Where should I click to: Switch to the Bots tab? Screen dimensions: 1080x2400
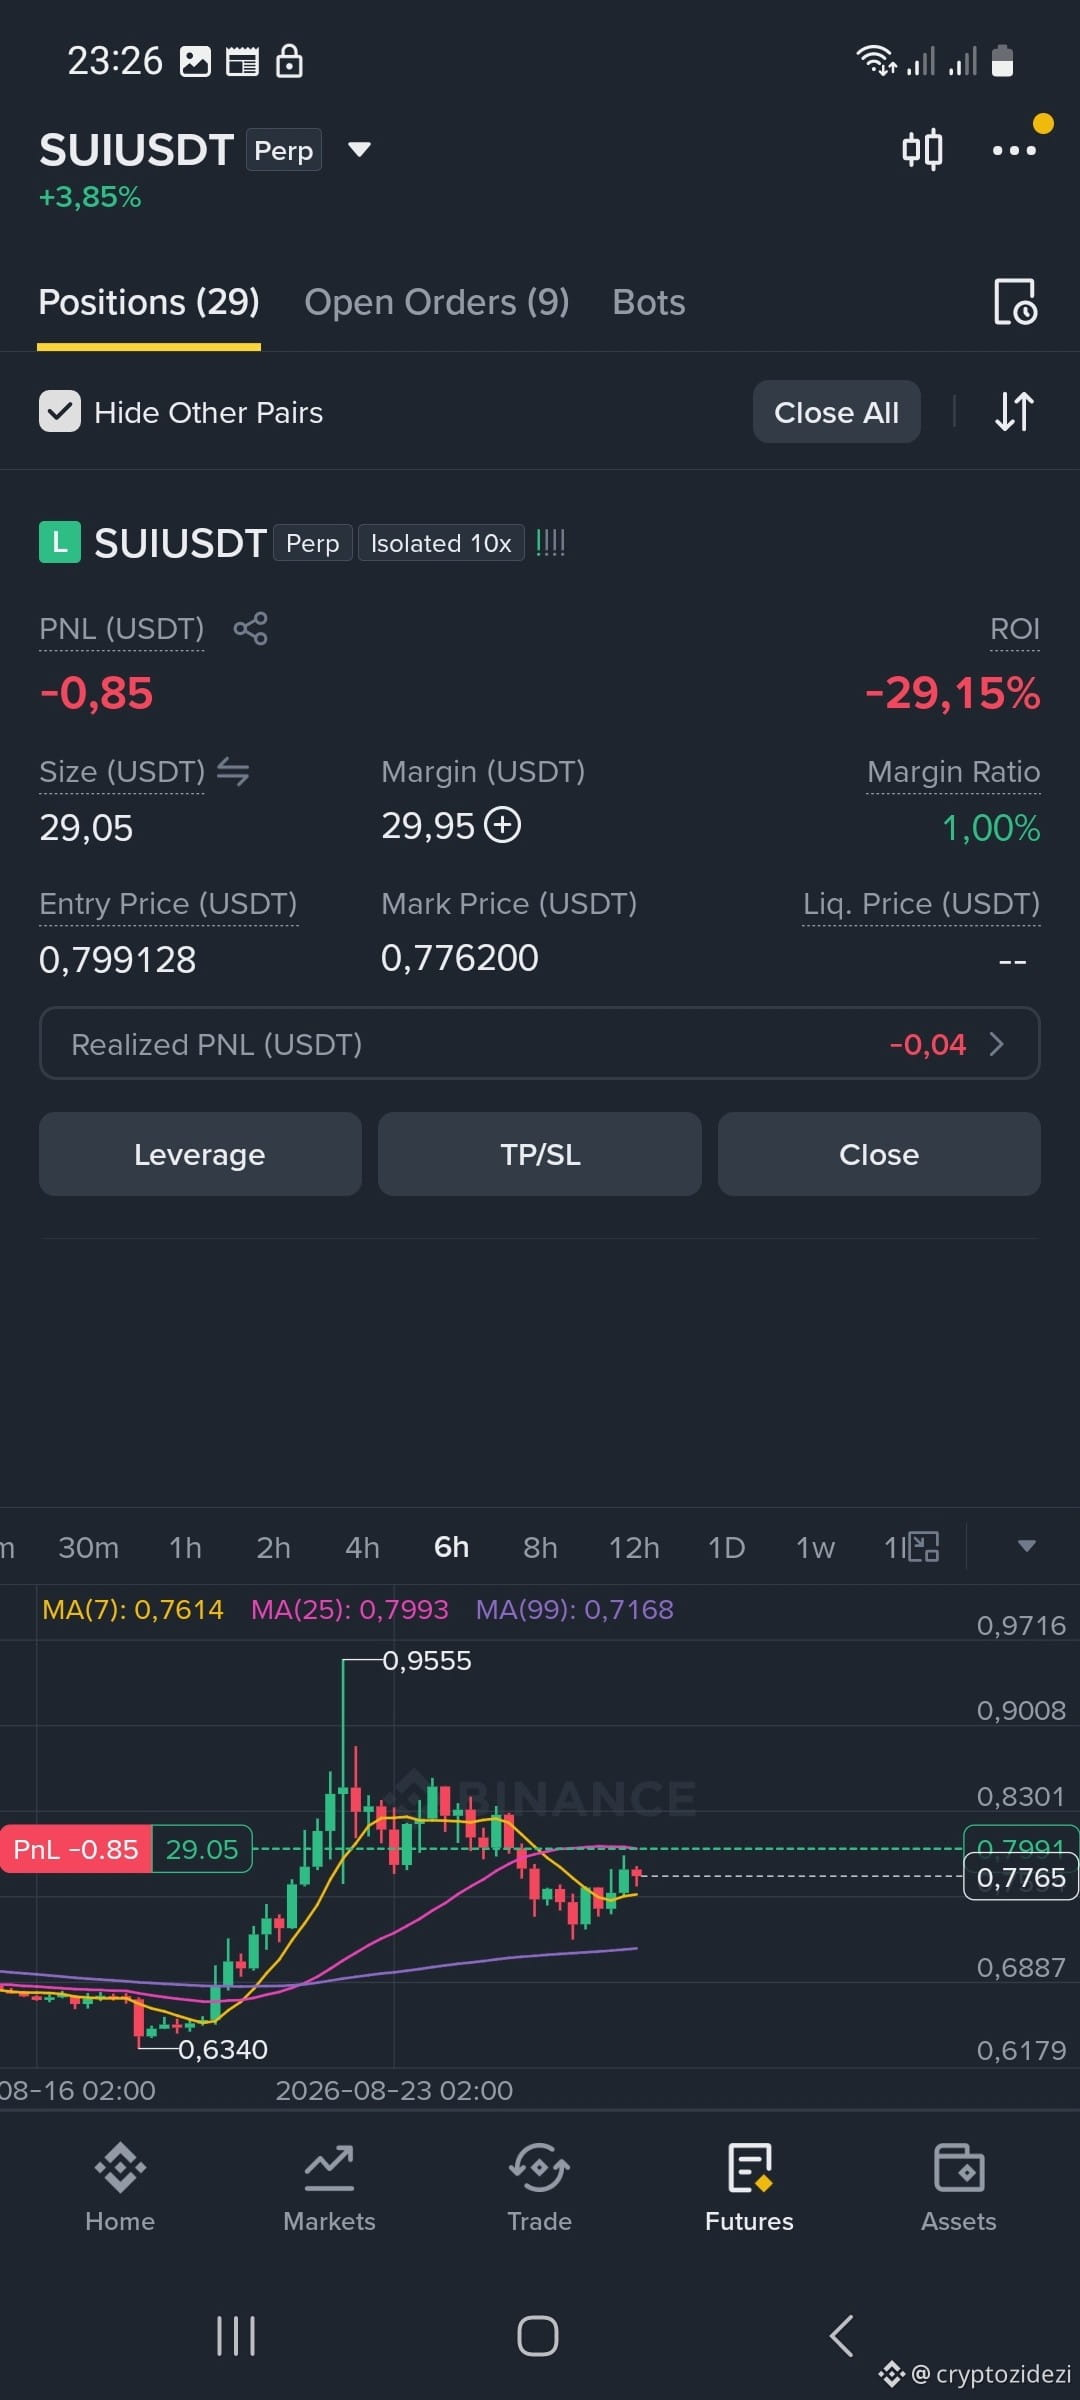649,302
